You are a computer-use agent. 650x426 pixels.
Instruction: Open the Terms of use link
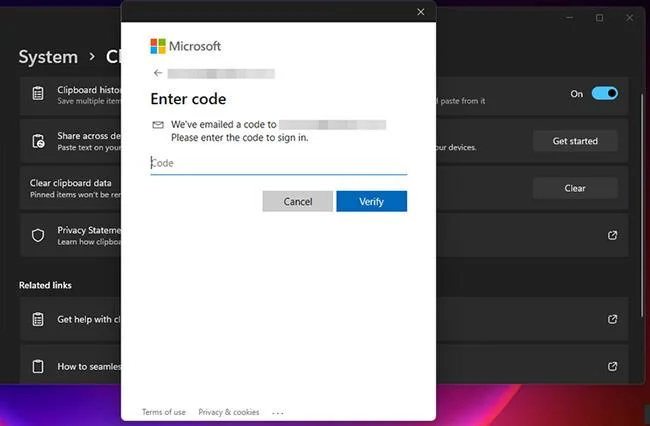click(x=164, y=412)
